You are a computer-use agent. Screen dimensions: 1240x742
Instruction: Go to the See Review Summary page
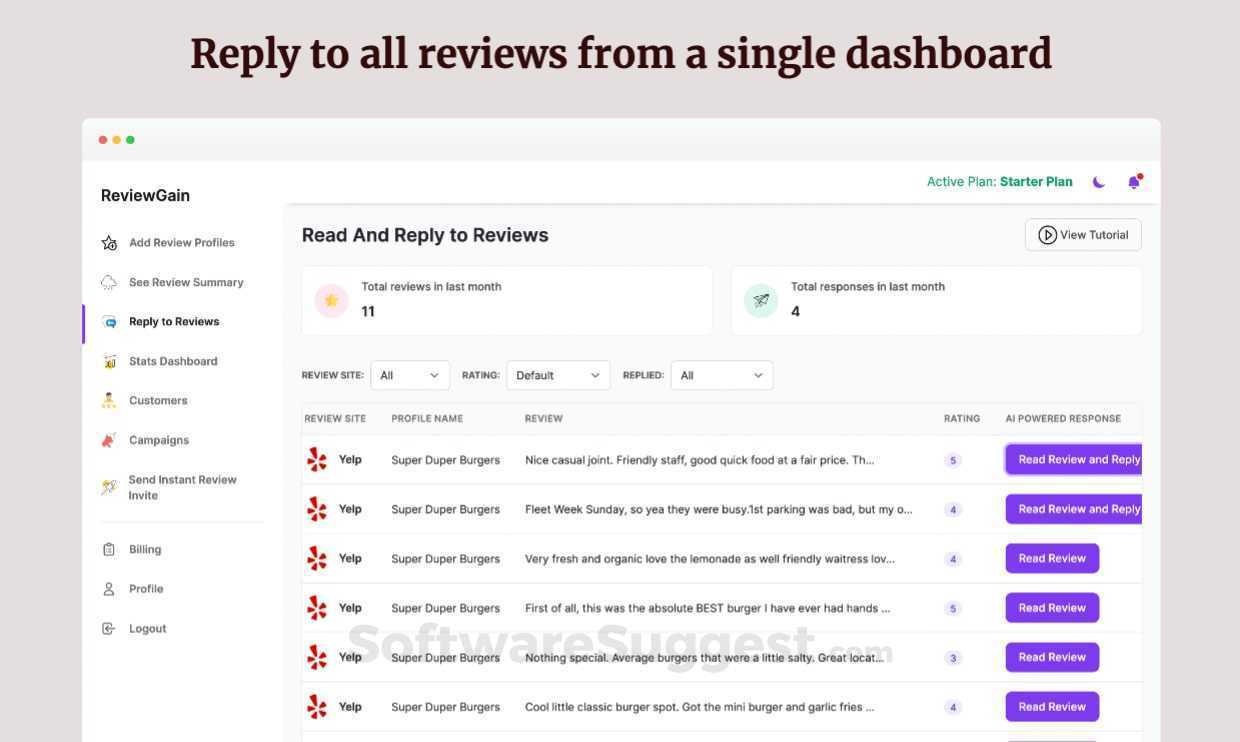(185, 282)
